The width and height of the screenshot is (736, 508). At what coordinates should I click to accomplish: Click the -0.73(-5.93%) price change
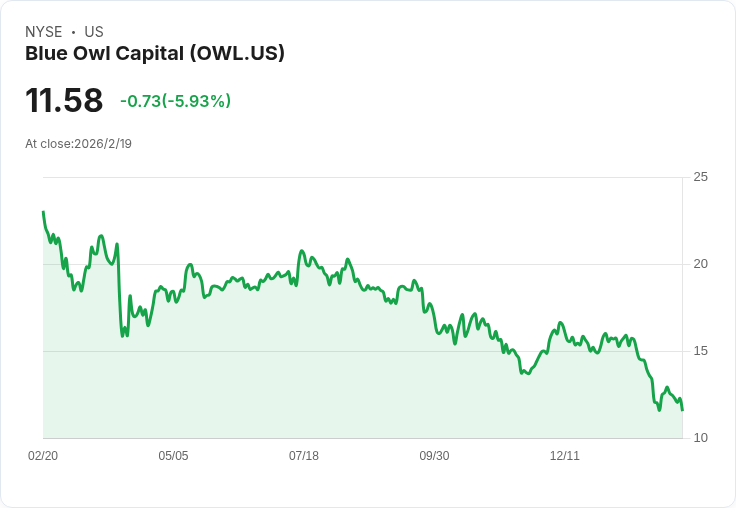175,101
